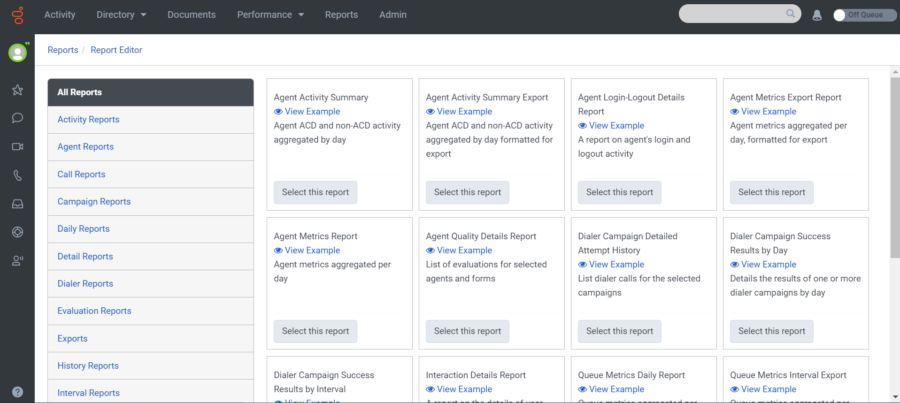Select this report for Agent Metrics Export Report
This screenshot has height=403, width=900.
771,192
